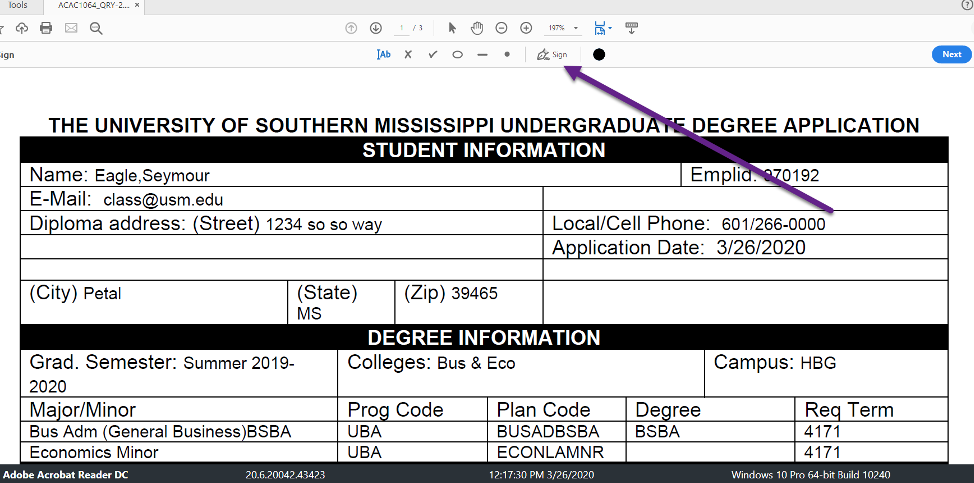The image size is (974, 483).
Task: Zoom in with the plus circle
Action: [526, 28]
